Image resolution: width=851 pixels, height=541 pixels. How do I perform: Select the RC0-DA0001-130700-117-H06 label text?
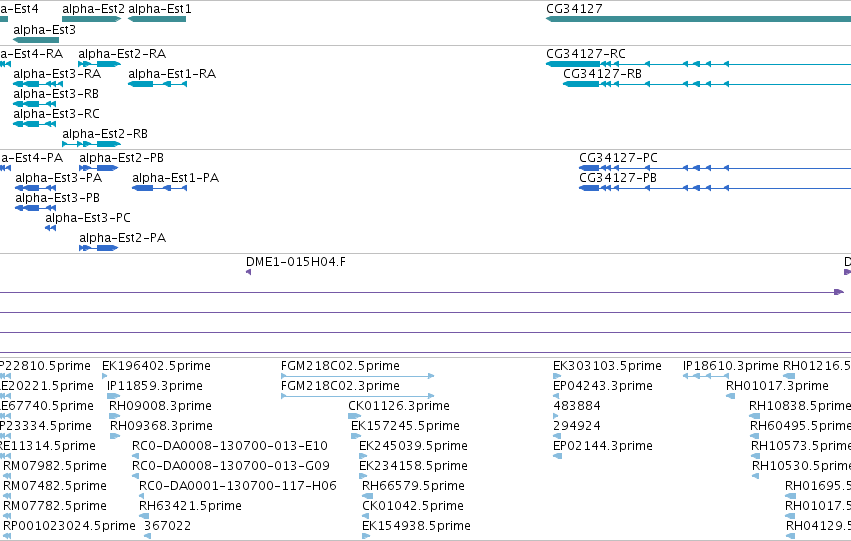(238, 486)
